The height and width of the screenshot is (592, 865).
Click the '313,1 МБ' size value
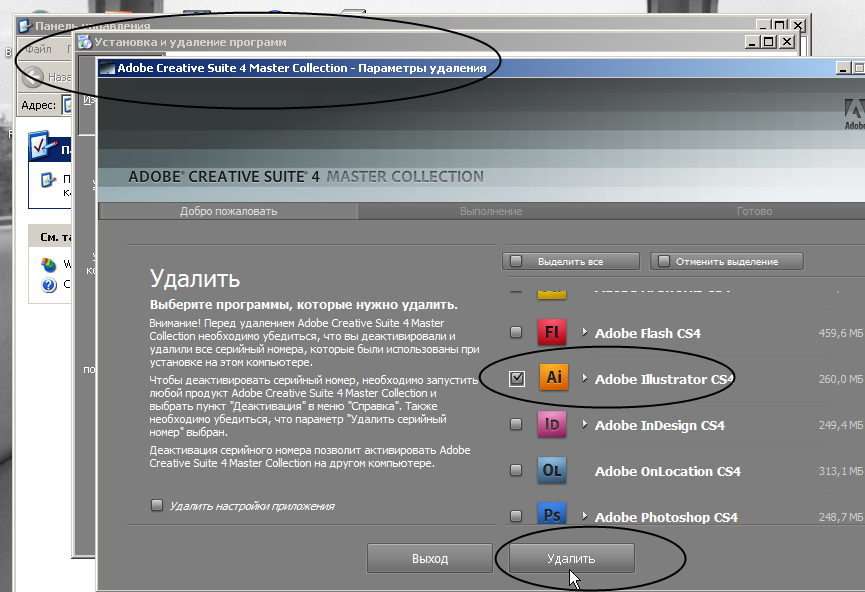(841, 471)
